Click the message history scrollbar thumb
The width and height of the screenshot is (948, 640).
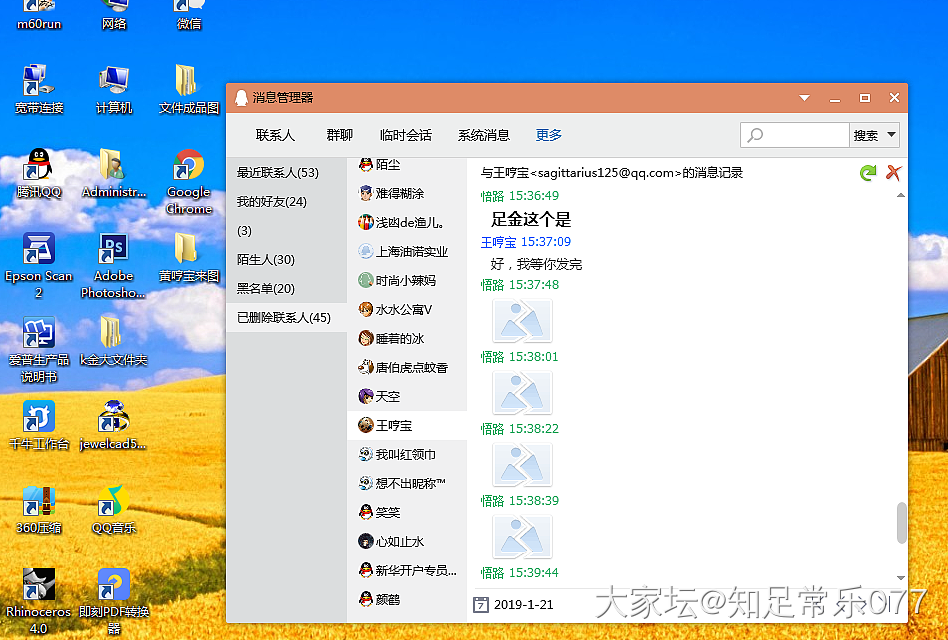click(x=901, y=522)
